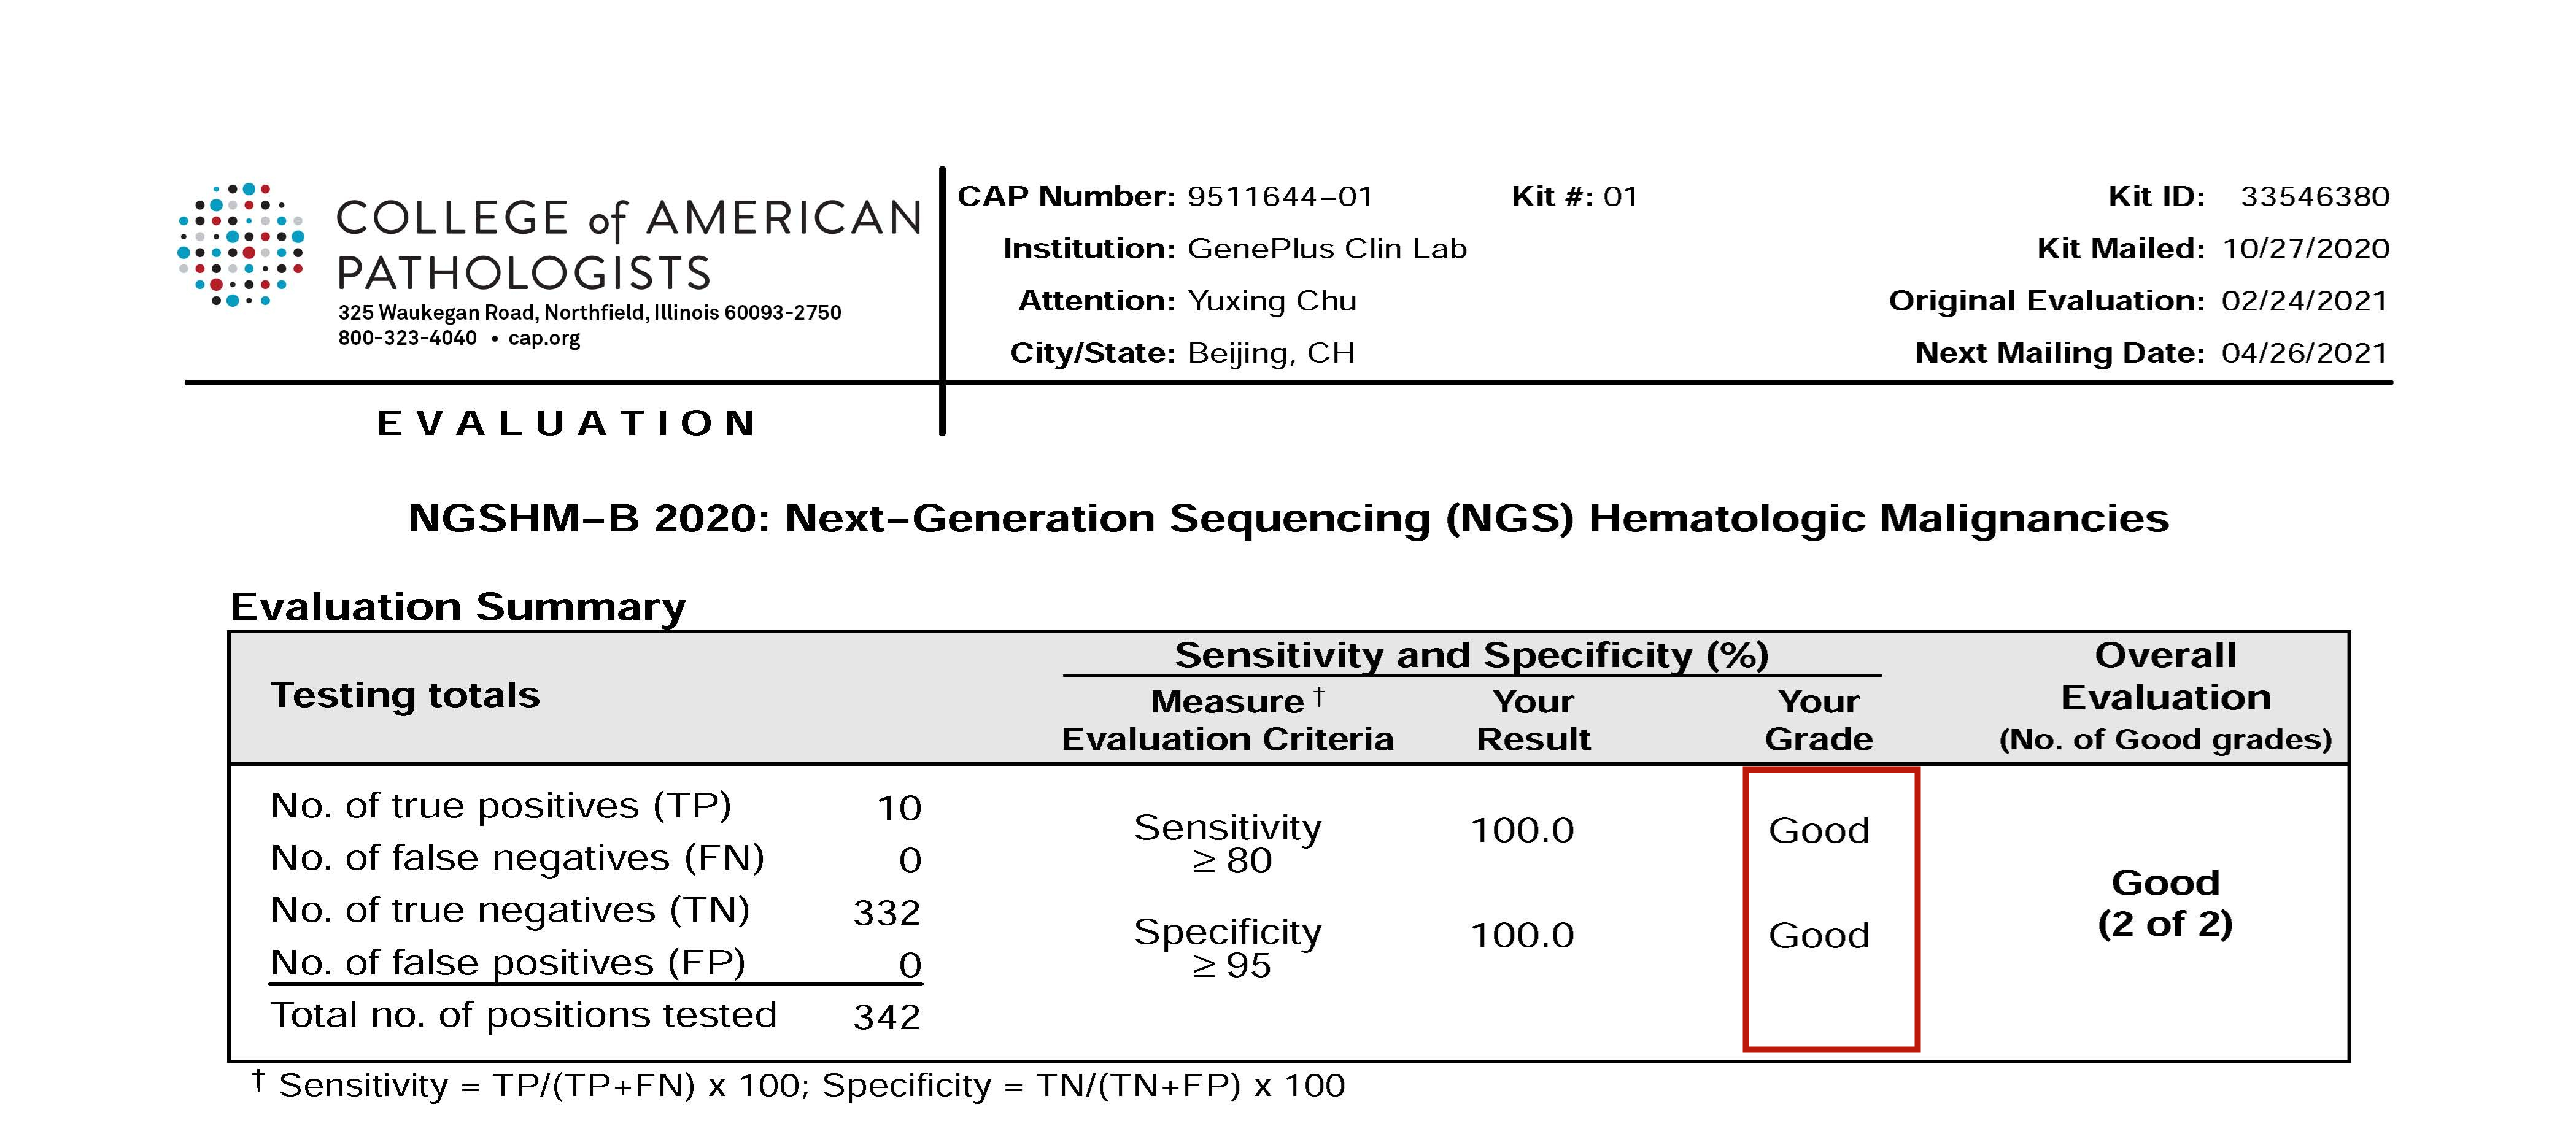The width and height of the screenshot is (2576, 1126).
Task: Click the true negatives count 332
Action: (887, 912)
